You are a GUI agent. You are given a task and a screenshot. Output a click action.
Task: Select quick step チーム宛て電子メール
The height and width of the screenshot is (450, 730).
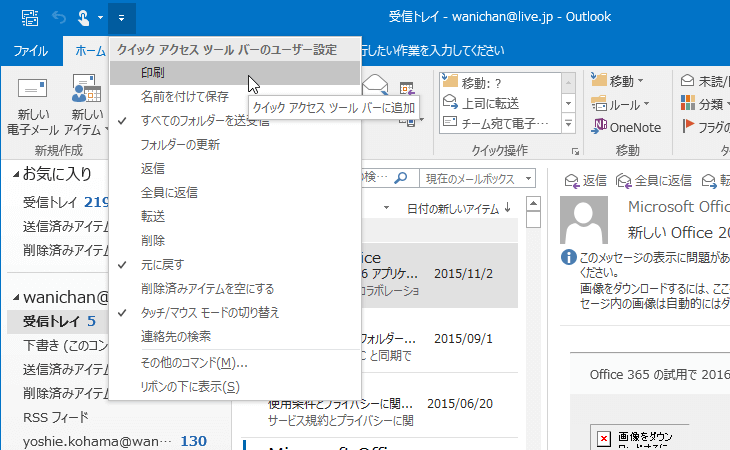tap(500, 123)
